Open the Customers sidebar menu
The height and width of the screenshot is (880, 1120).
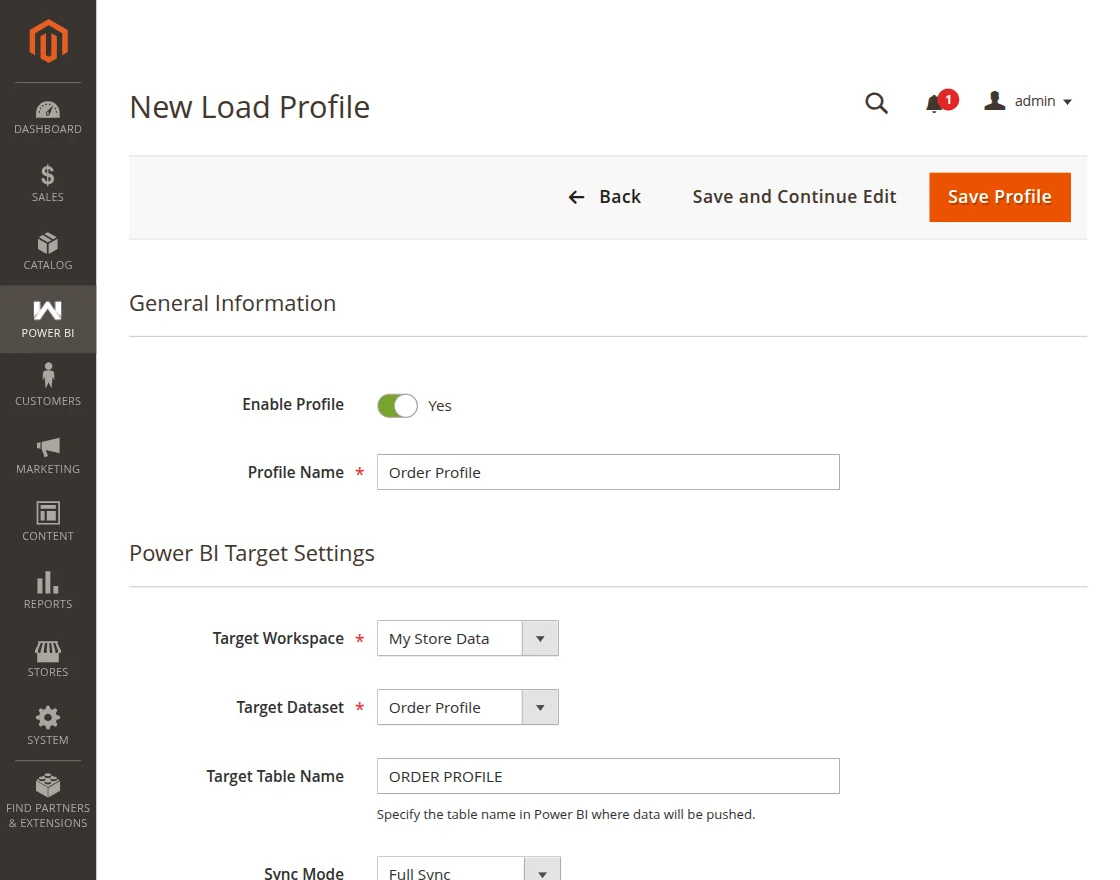[x=48, y=387]
